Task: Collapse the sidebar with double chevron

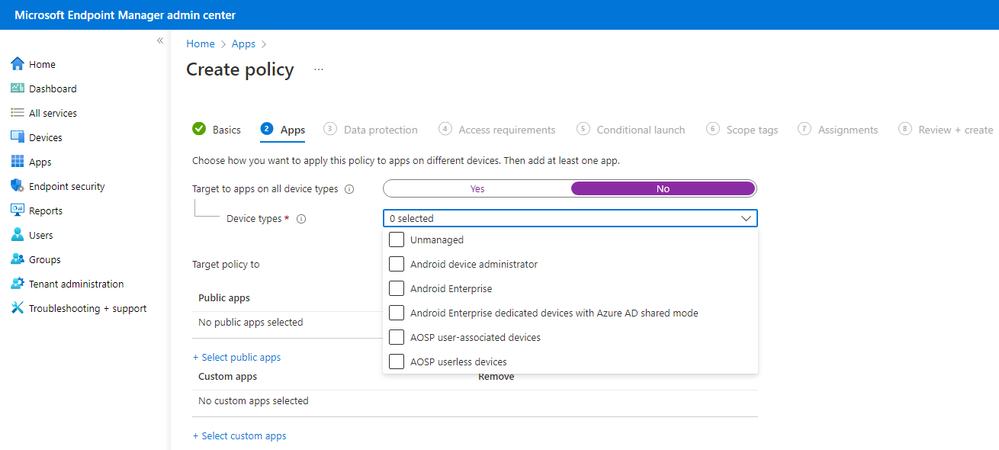Action: (x=160, y=40)
